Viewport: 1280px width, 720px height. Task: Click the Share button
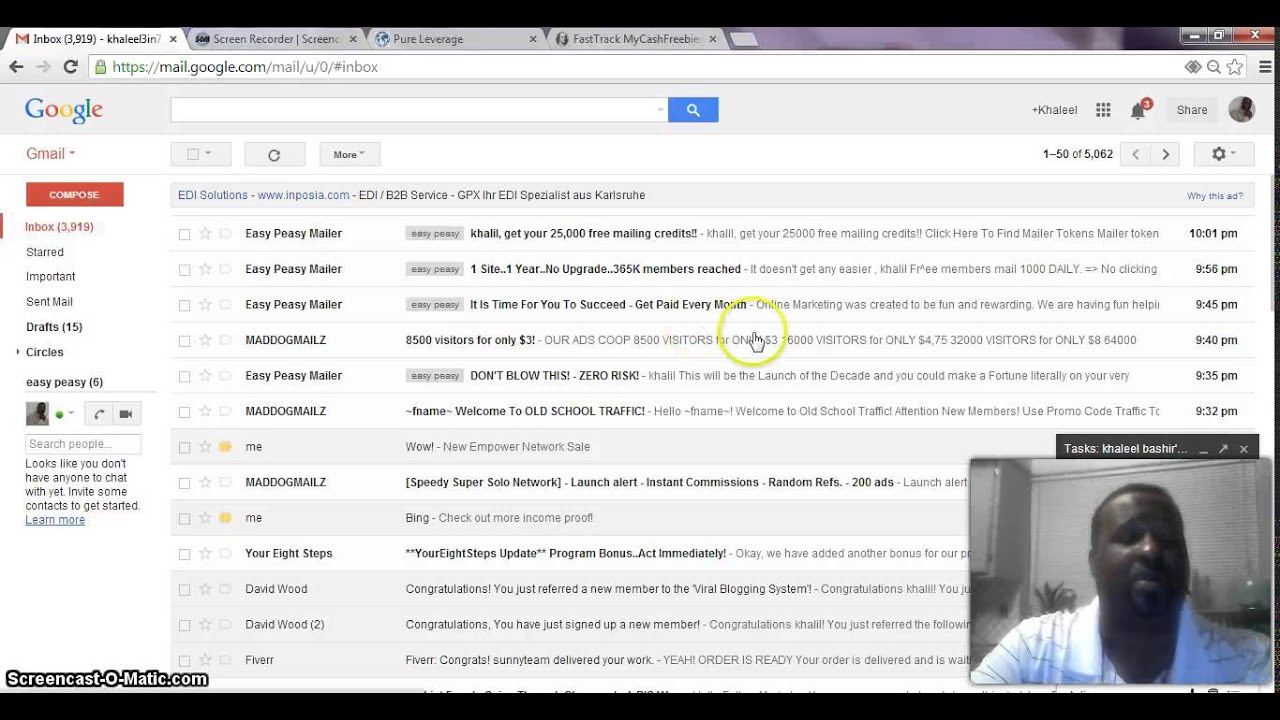coord(1191,110)
